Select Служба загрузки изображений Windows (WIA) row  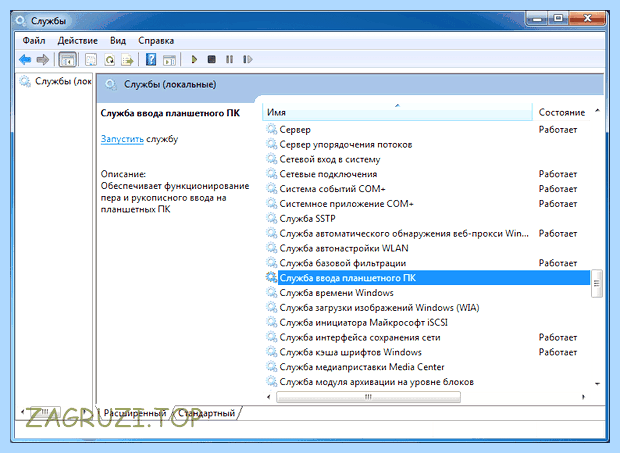pos(427,308)
